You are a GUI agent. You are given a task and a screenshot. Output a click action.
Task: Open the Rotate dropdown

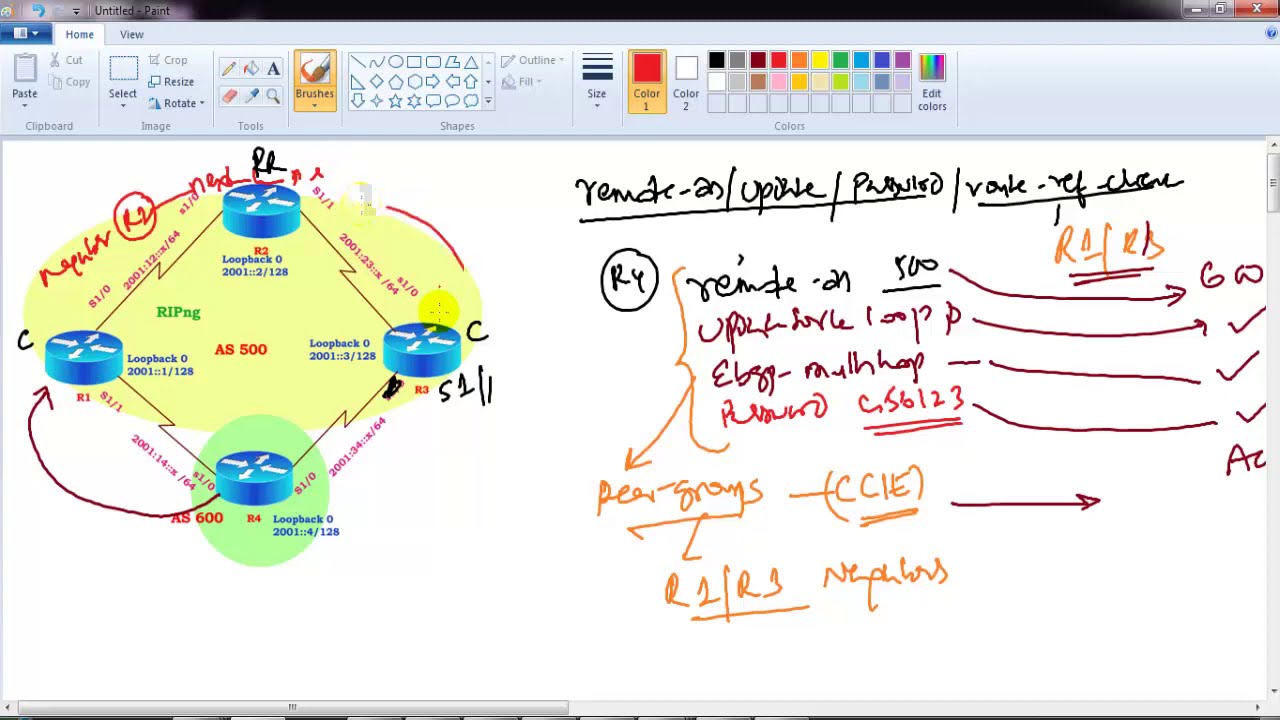(176, 103)
